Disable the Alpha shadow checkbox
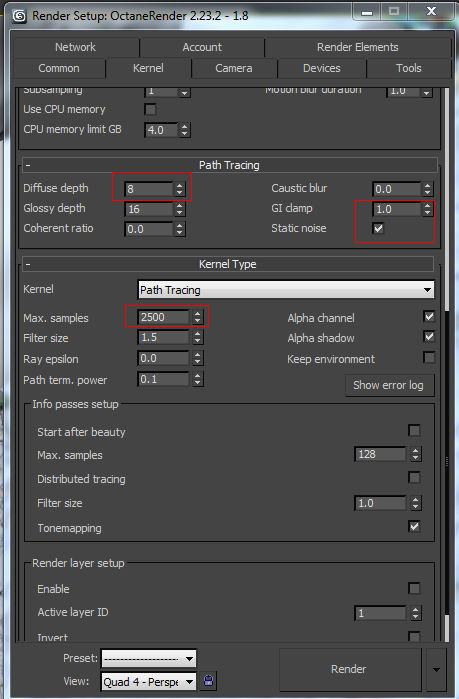The image size is (459, 699). point(429,336)
